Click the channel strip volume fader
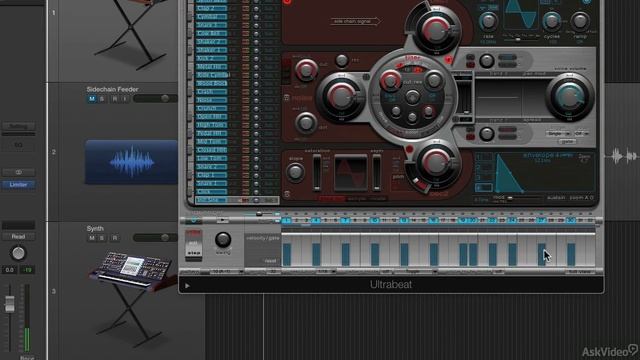The width and height of the screenshot is (640, 360). tap(9, 304)
